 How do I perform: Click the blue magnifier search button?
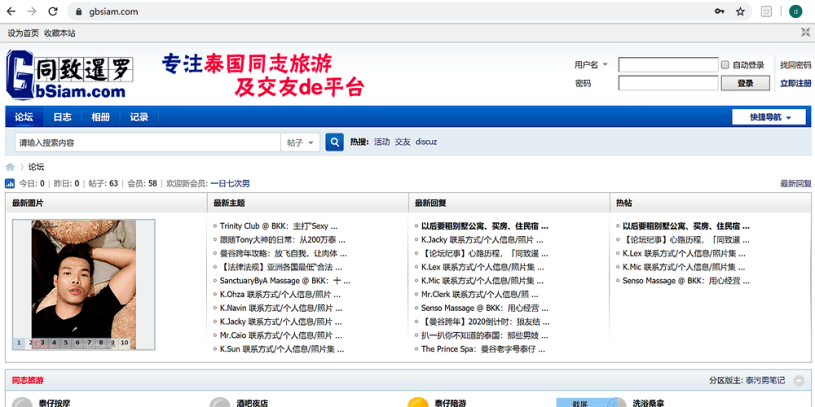(335, 142)
